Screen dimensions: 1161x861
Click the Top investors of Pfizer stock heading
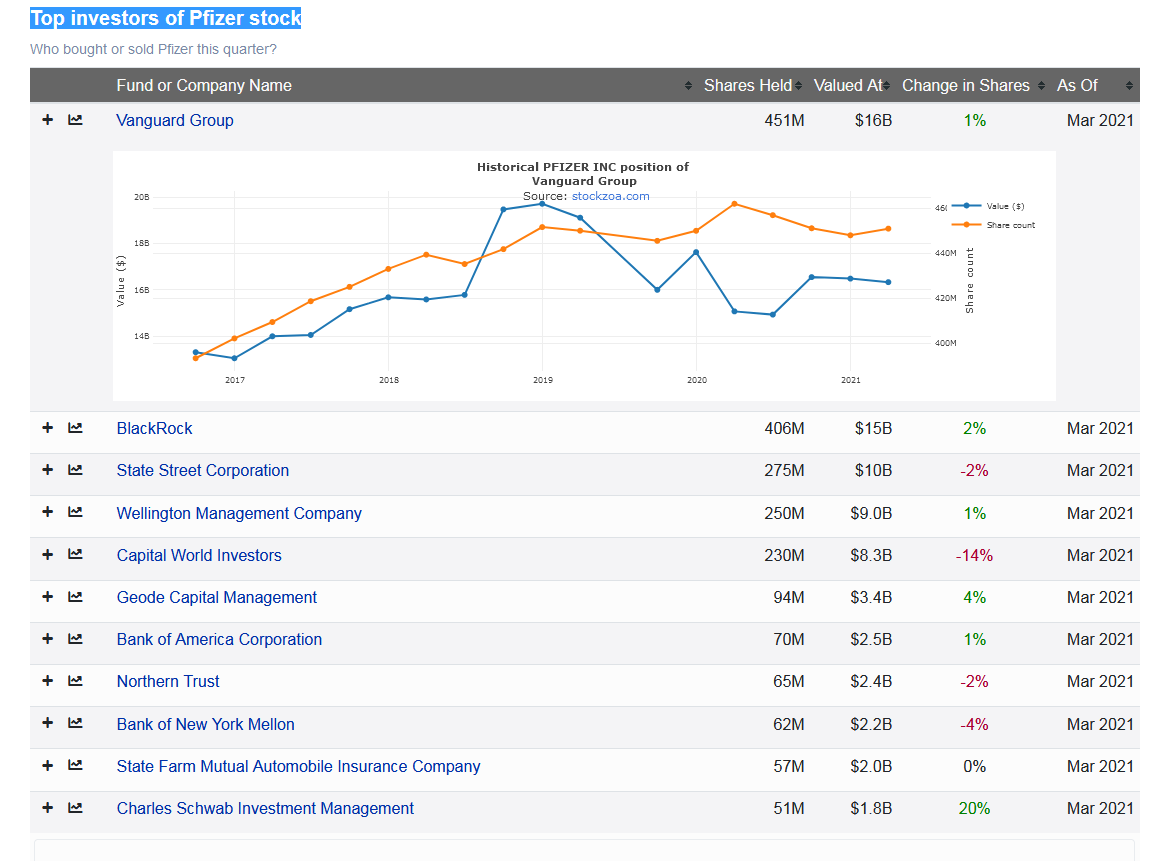[x=166, y=18]
